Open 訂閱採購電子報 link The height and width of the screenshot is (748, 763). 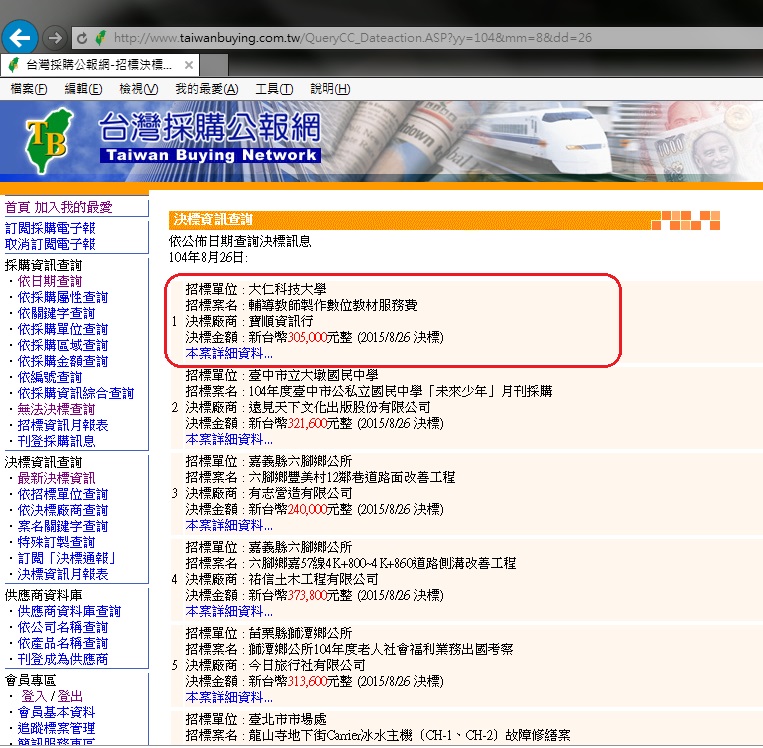(x=50, y=228)
